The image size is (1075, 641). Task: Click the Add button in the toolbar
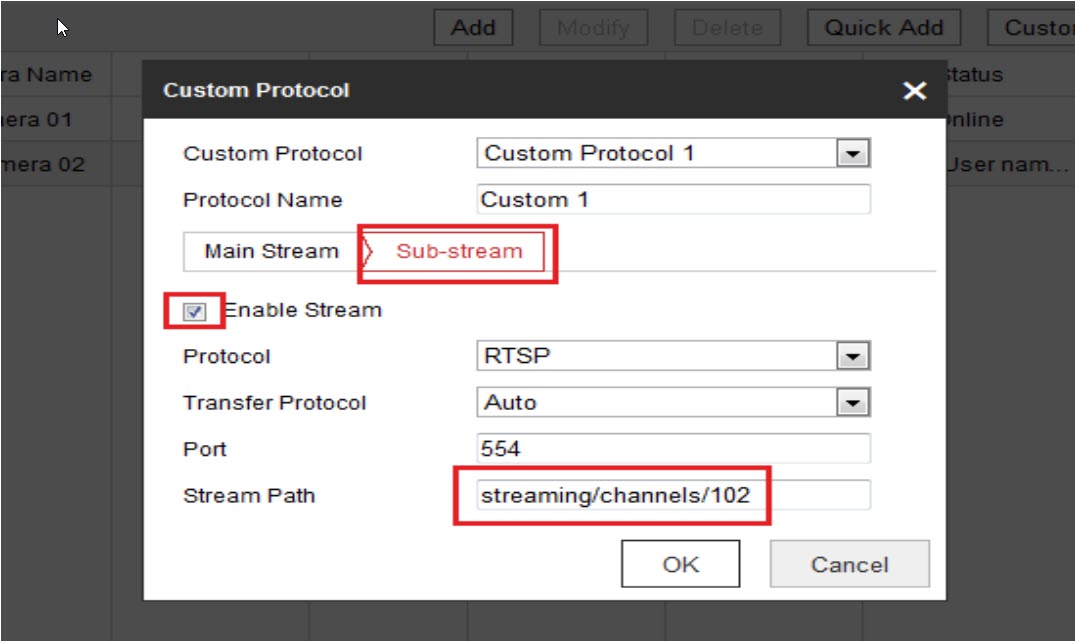point(473,28)
